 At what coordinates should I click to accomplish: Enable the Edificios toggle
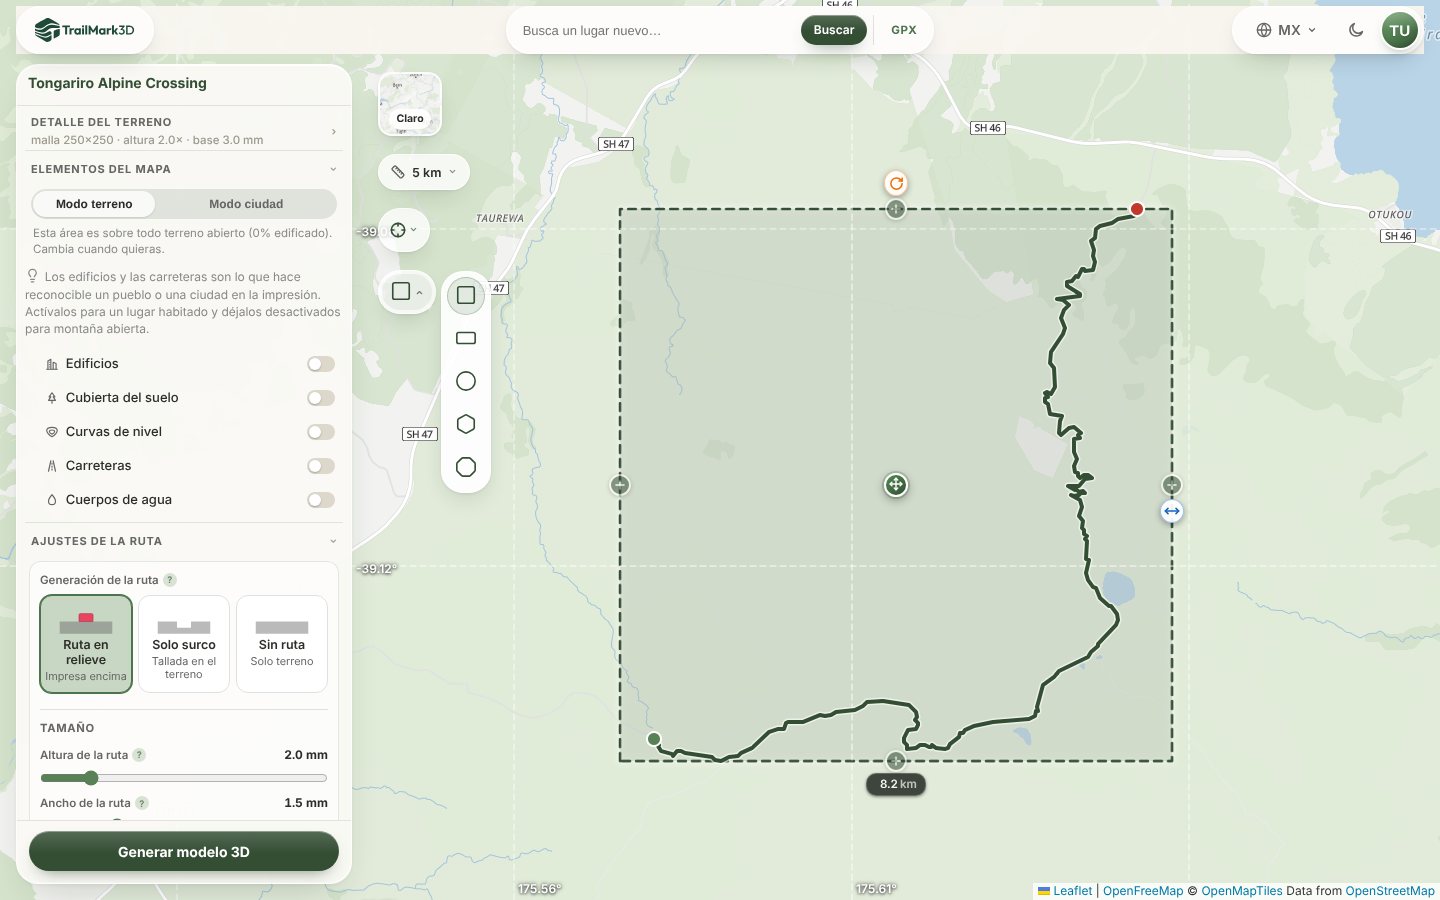tap(321, 364)
